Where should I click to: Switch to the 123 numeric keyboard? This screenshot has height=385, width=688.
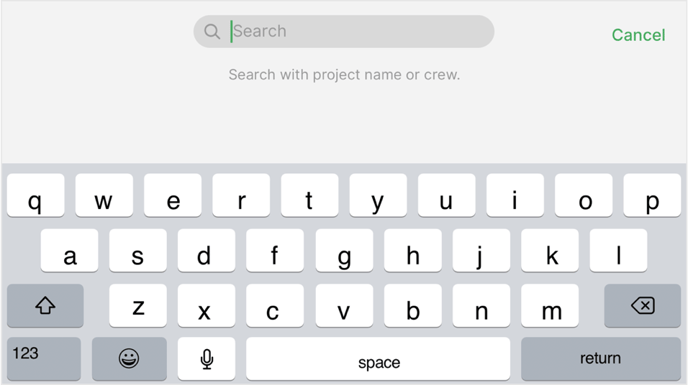click(x=44, y=358)
